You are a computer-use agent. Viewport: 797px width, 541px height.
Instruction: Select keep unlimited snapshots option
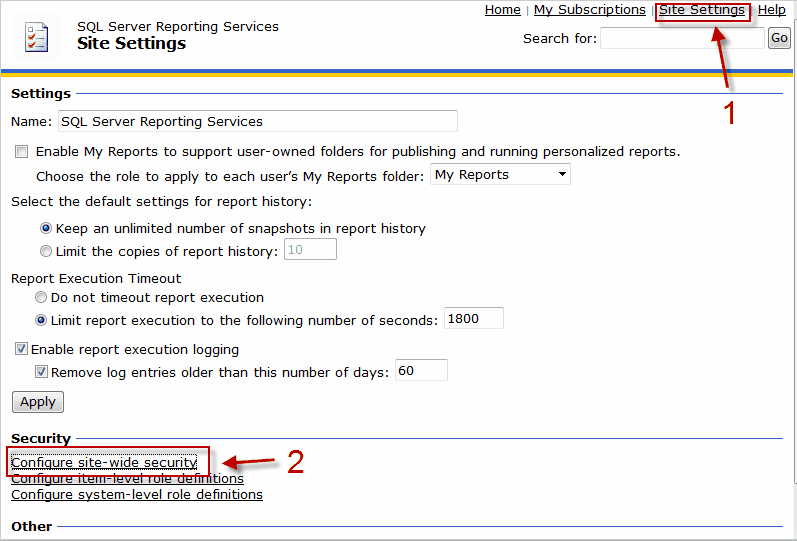[x=46, y=228]
